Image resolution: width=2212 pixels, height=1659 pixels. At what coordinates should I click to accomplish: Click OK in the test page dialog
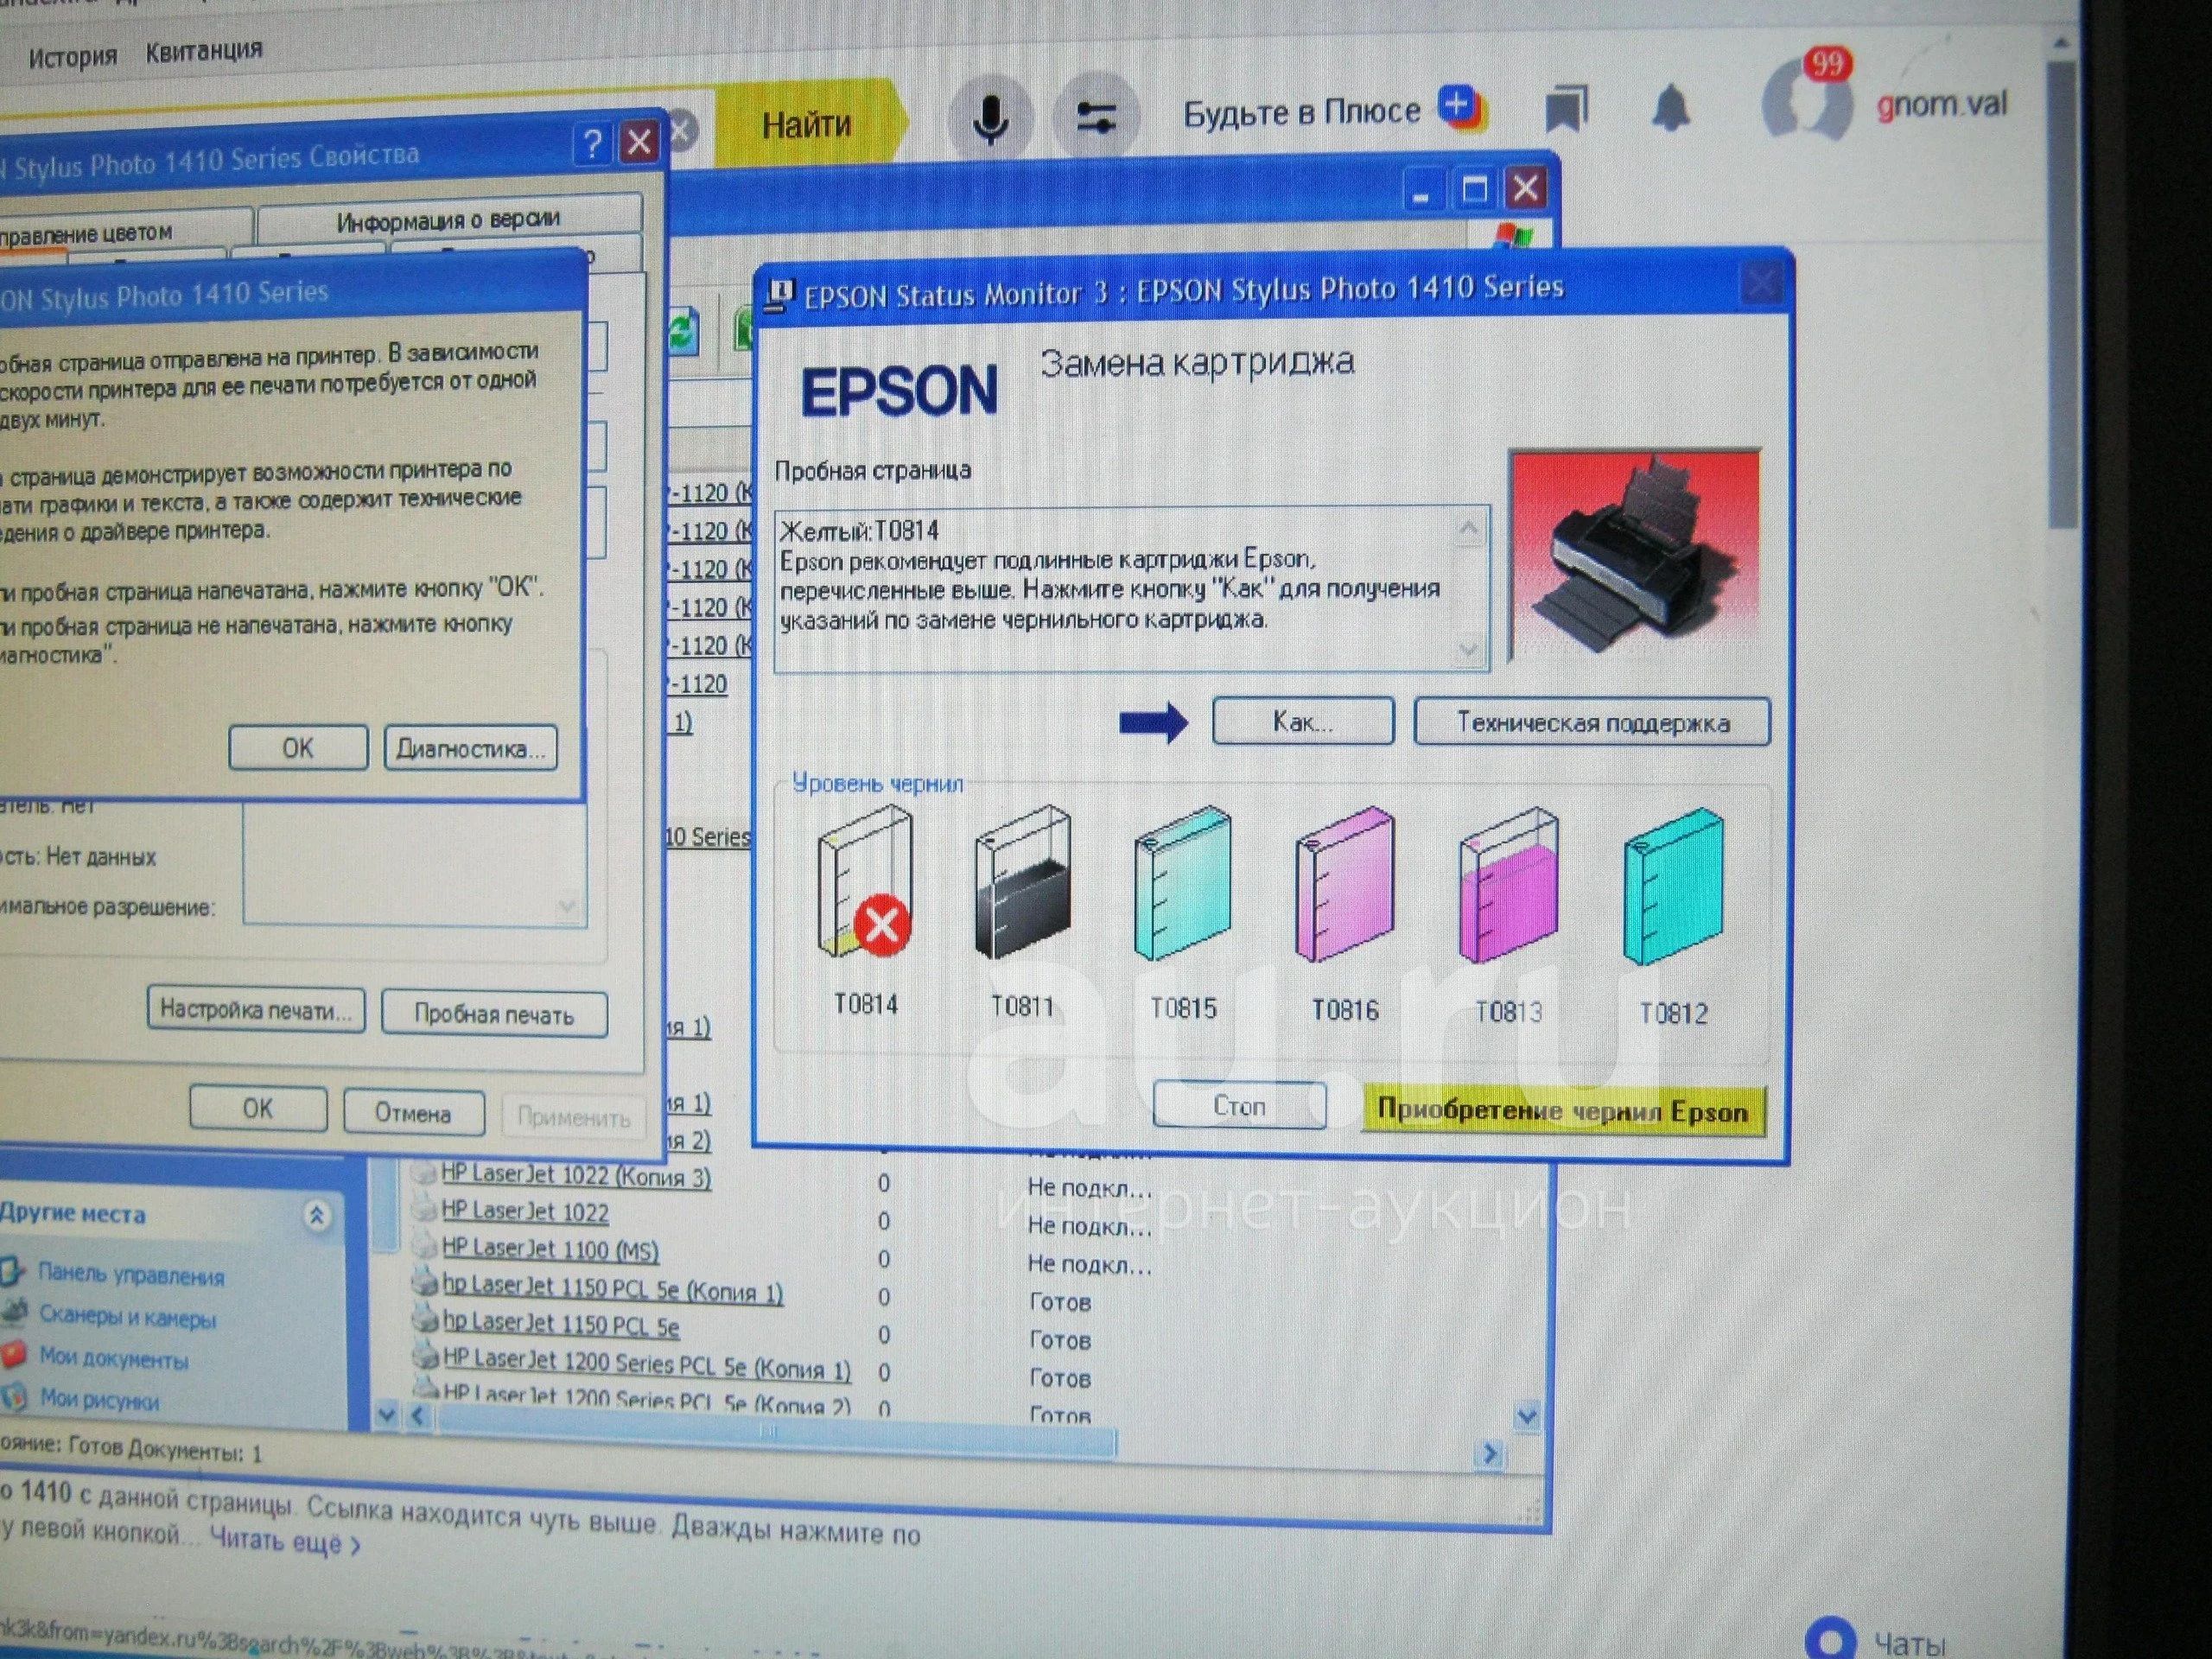tap(298, 748)
